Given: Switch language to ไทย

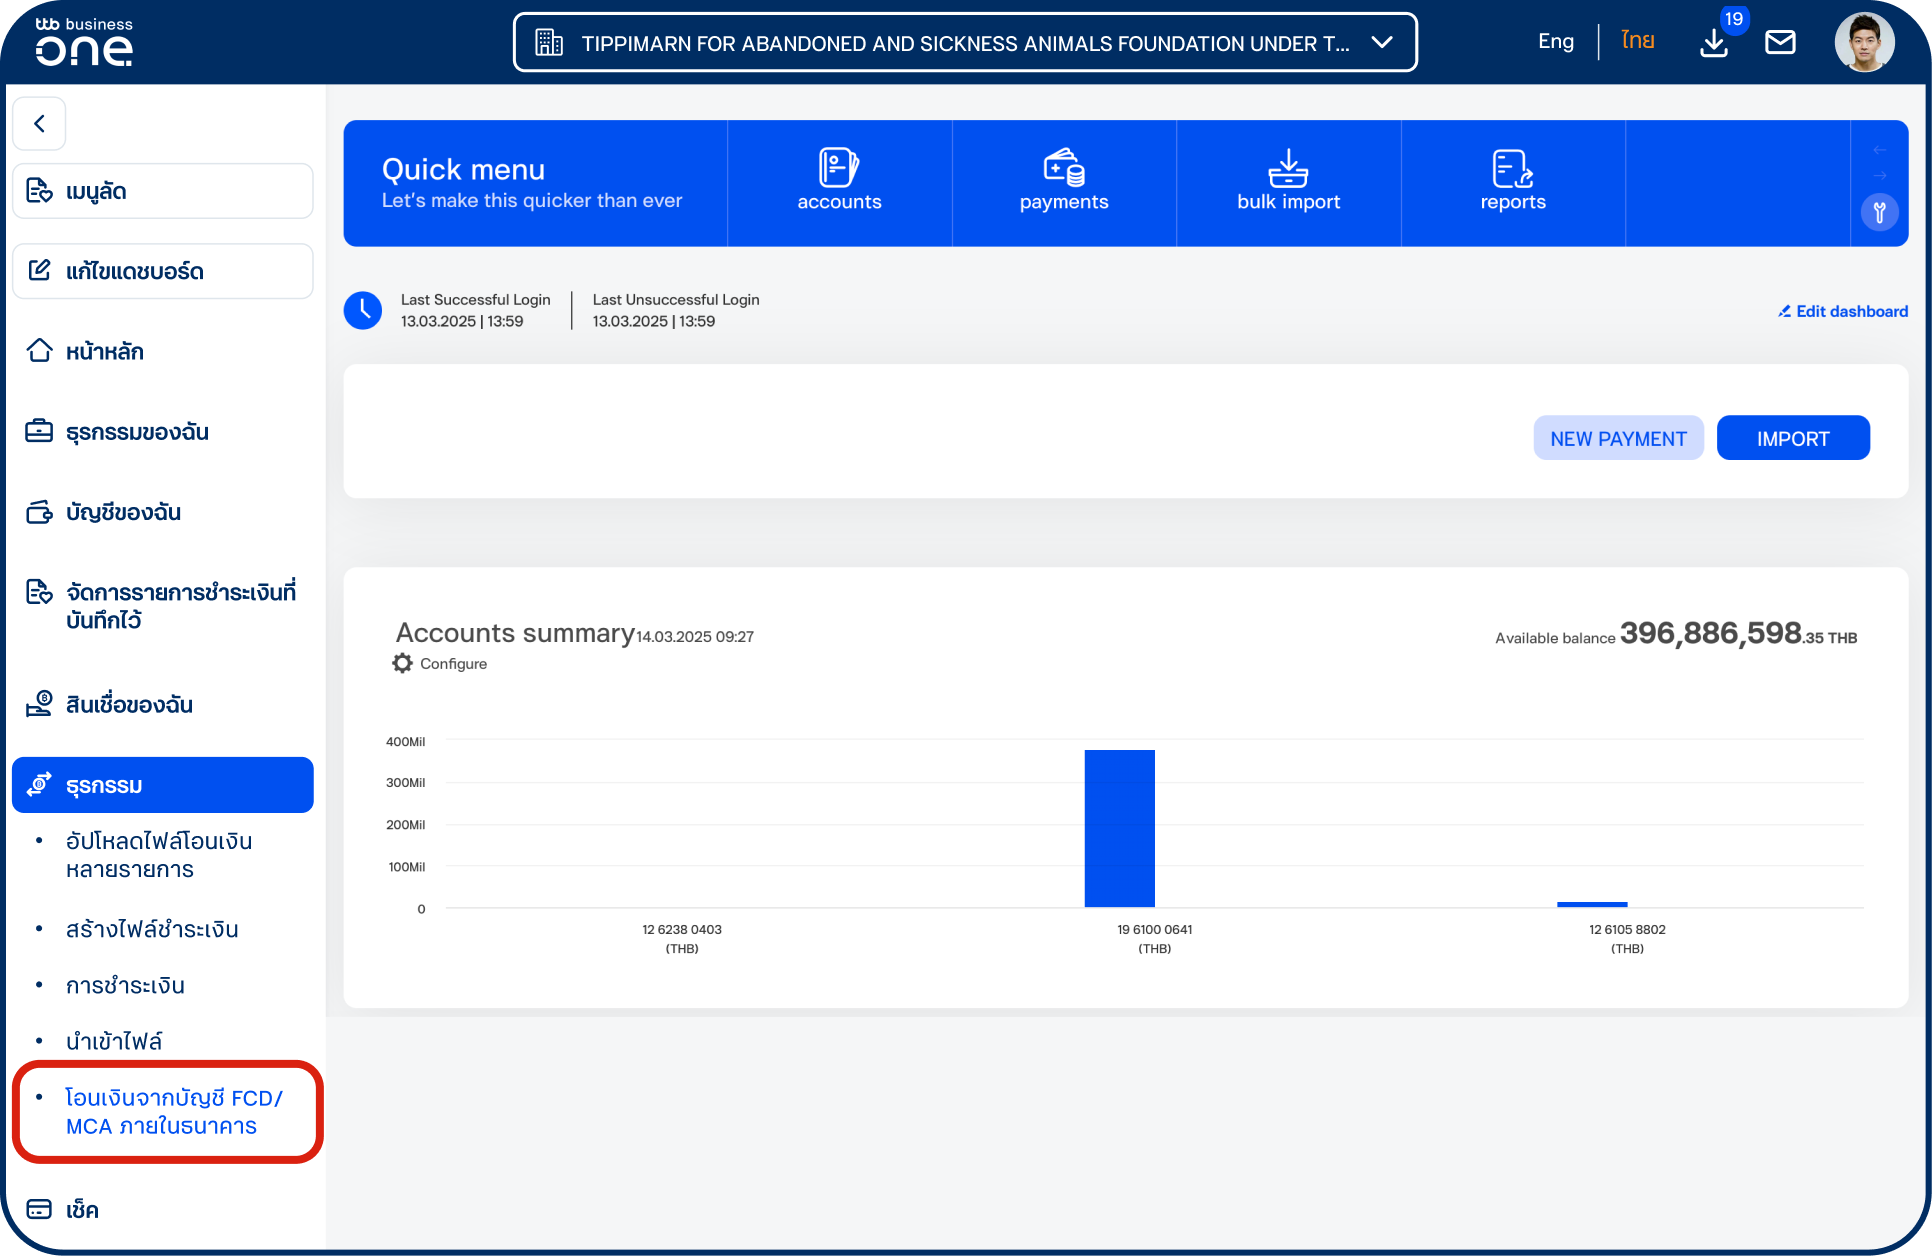Looking at the screenshot, I should click(x=1637, y=42).
